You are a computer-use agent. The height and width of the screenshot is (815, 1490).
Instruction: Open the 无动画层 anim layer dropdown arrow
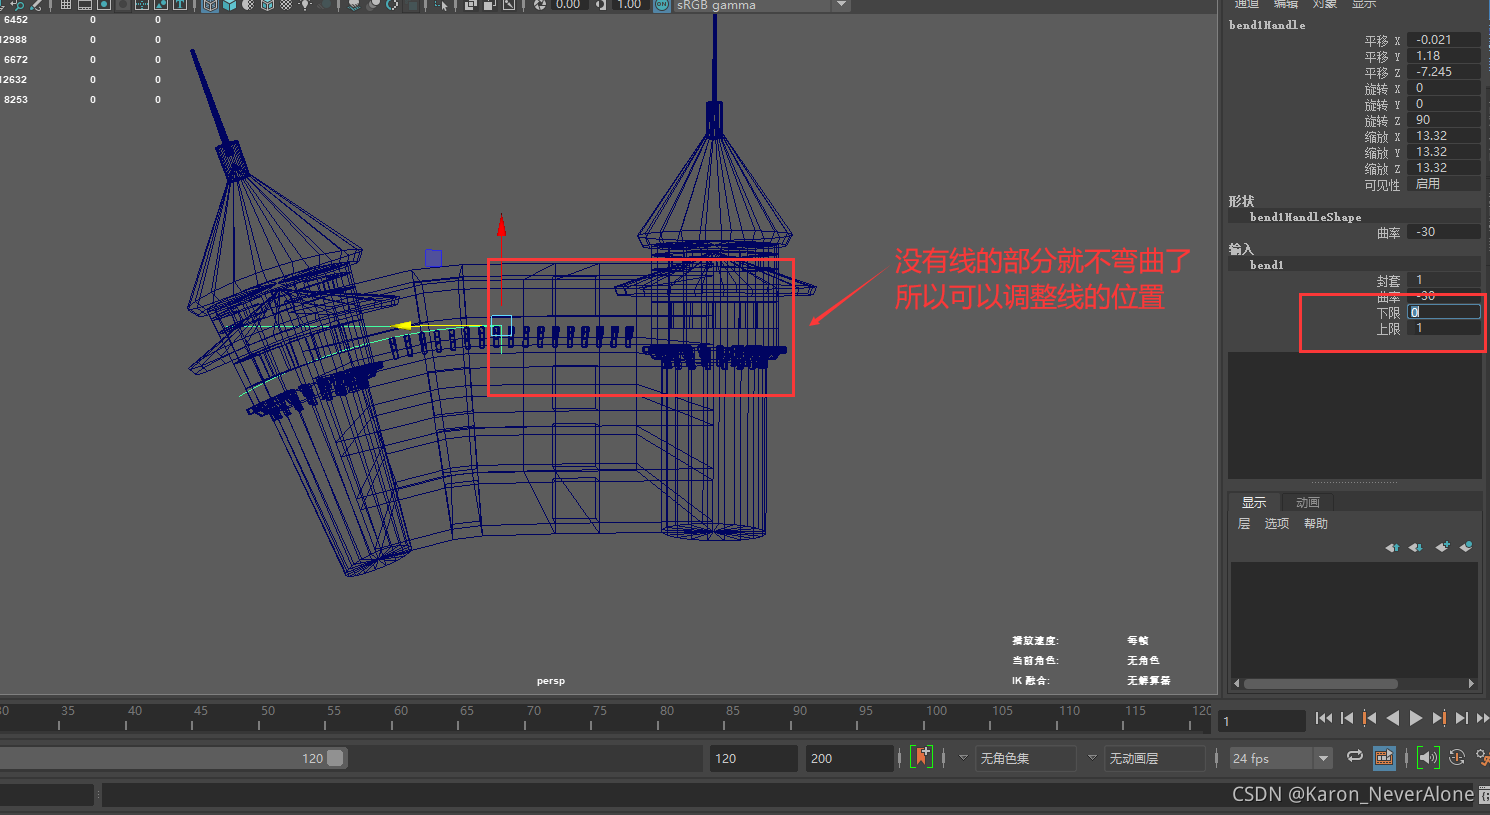point(1092,757)
